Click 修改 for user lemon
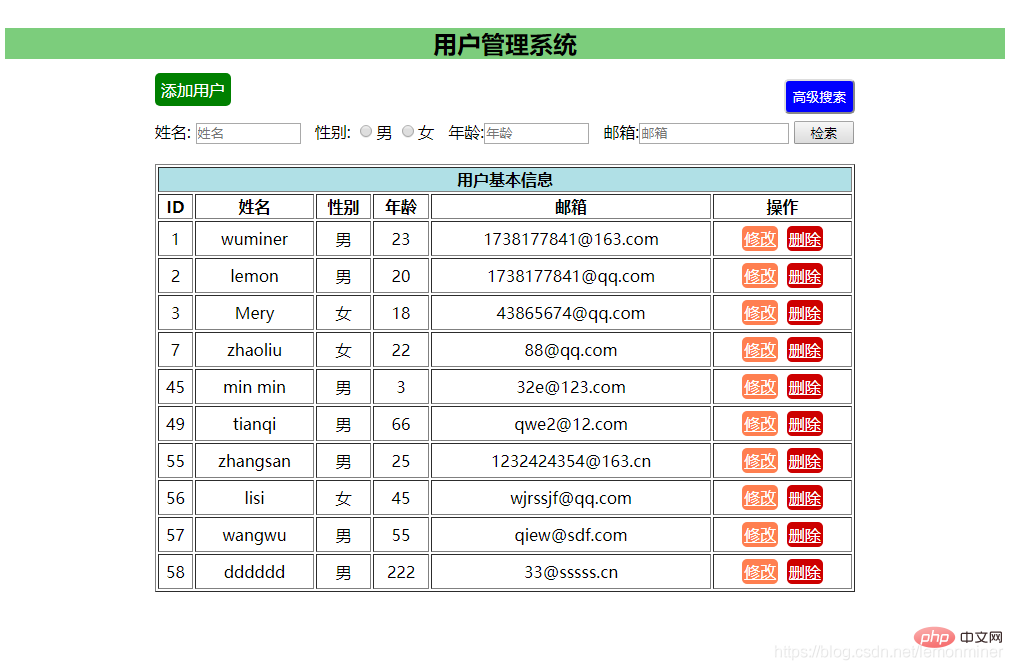 click(x=759, y=275)
